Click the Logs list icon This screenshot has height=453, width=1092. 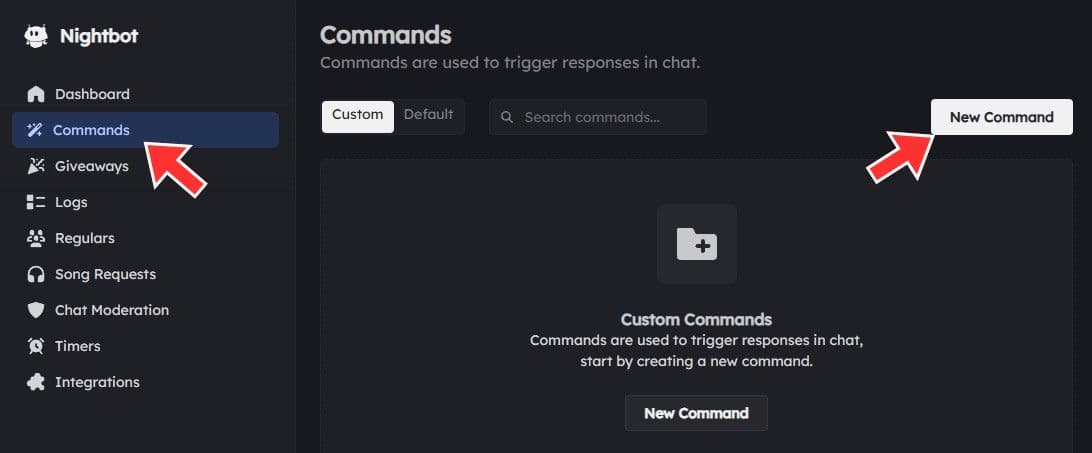[x=36, y=202]
